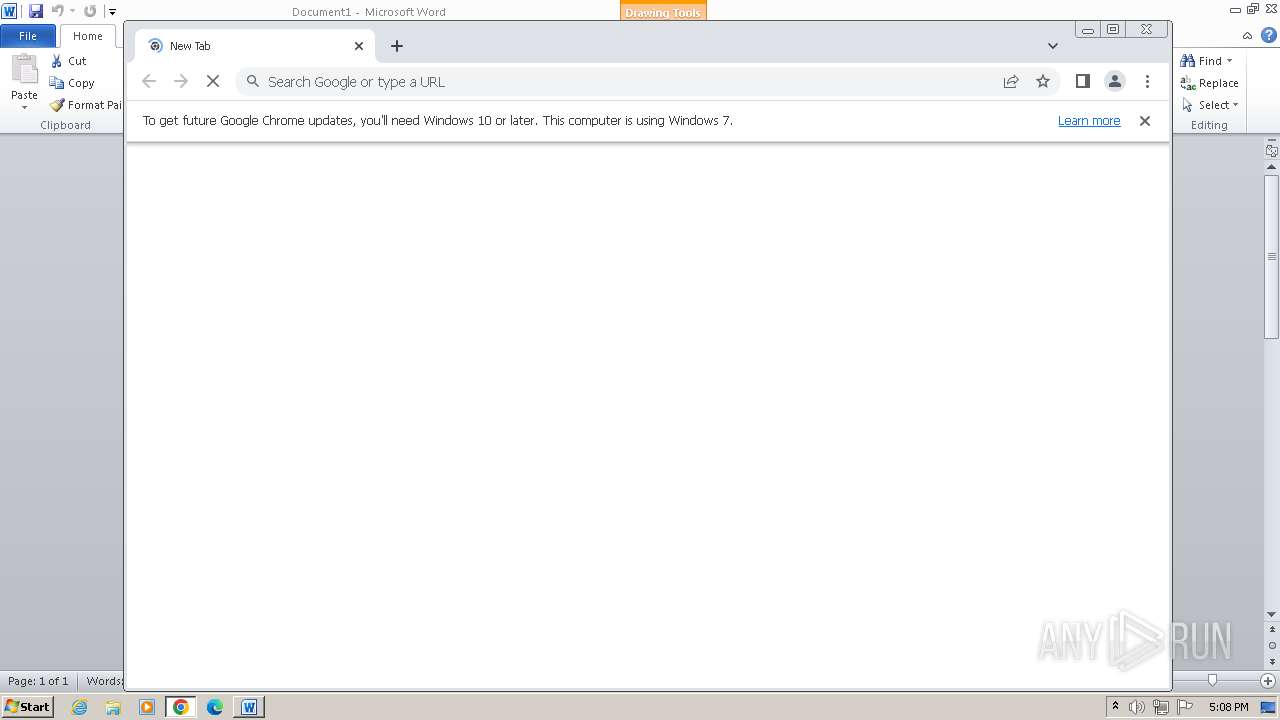This screenshot has height=720, width=1280.
Task: Open Chrome side panel icon
Action: pos(1082,82)
